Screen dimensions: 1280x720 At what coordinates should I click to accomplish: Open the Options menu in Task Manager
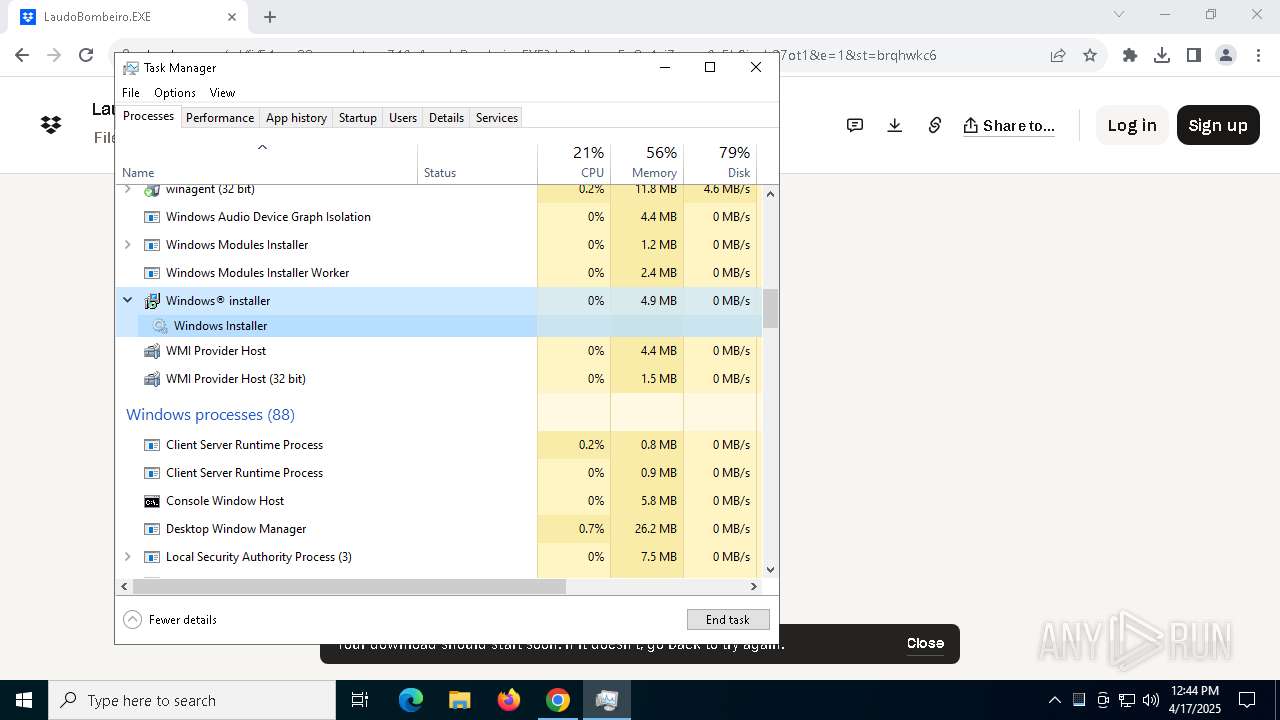coord(175,92)
